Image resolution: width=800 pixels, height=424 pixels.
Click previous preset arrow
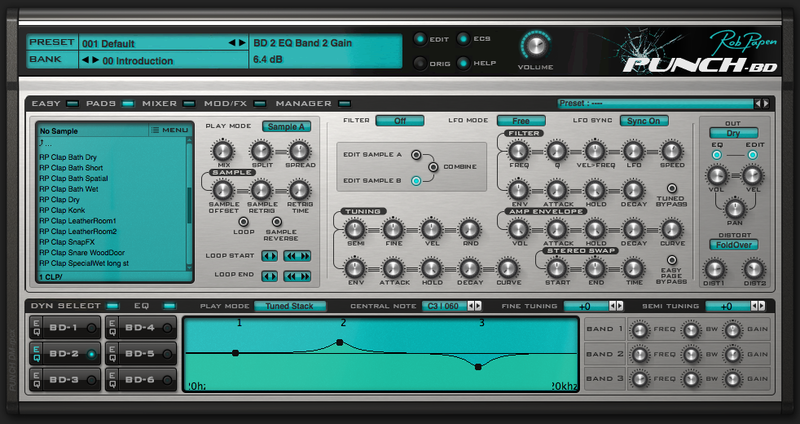233,43
